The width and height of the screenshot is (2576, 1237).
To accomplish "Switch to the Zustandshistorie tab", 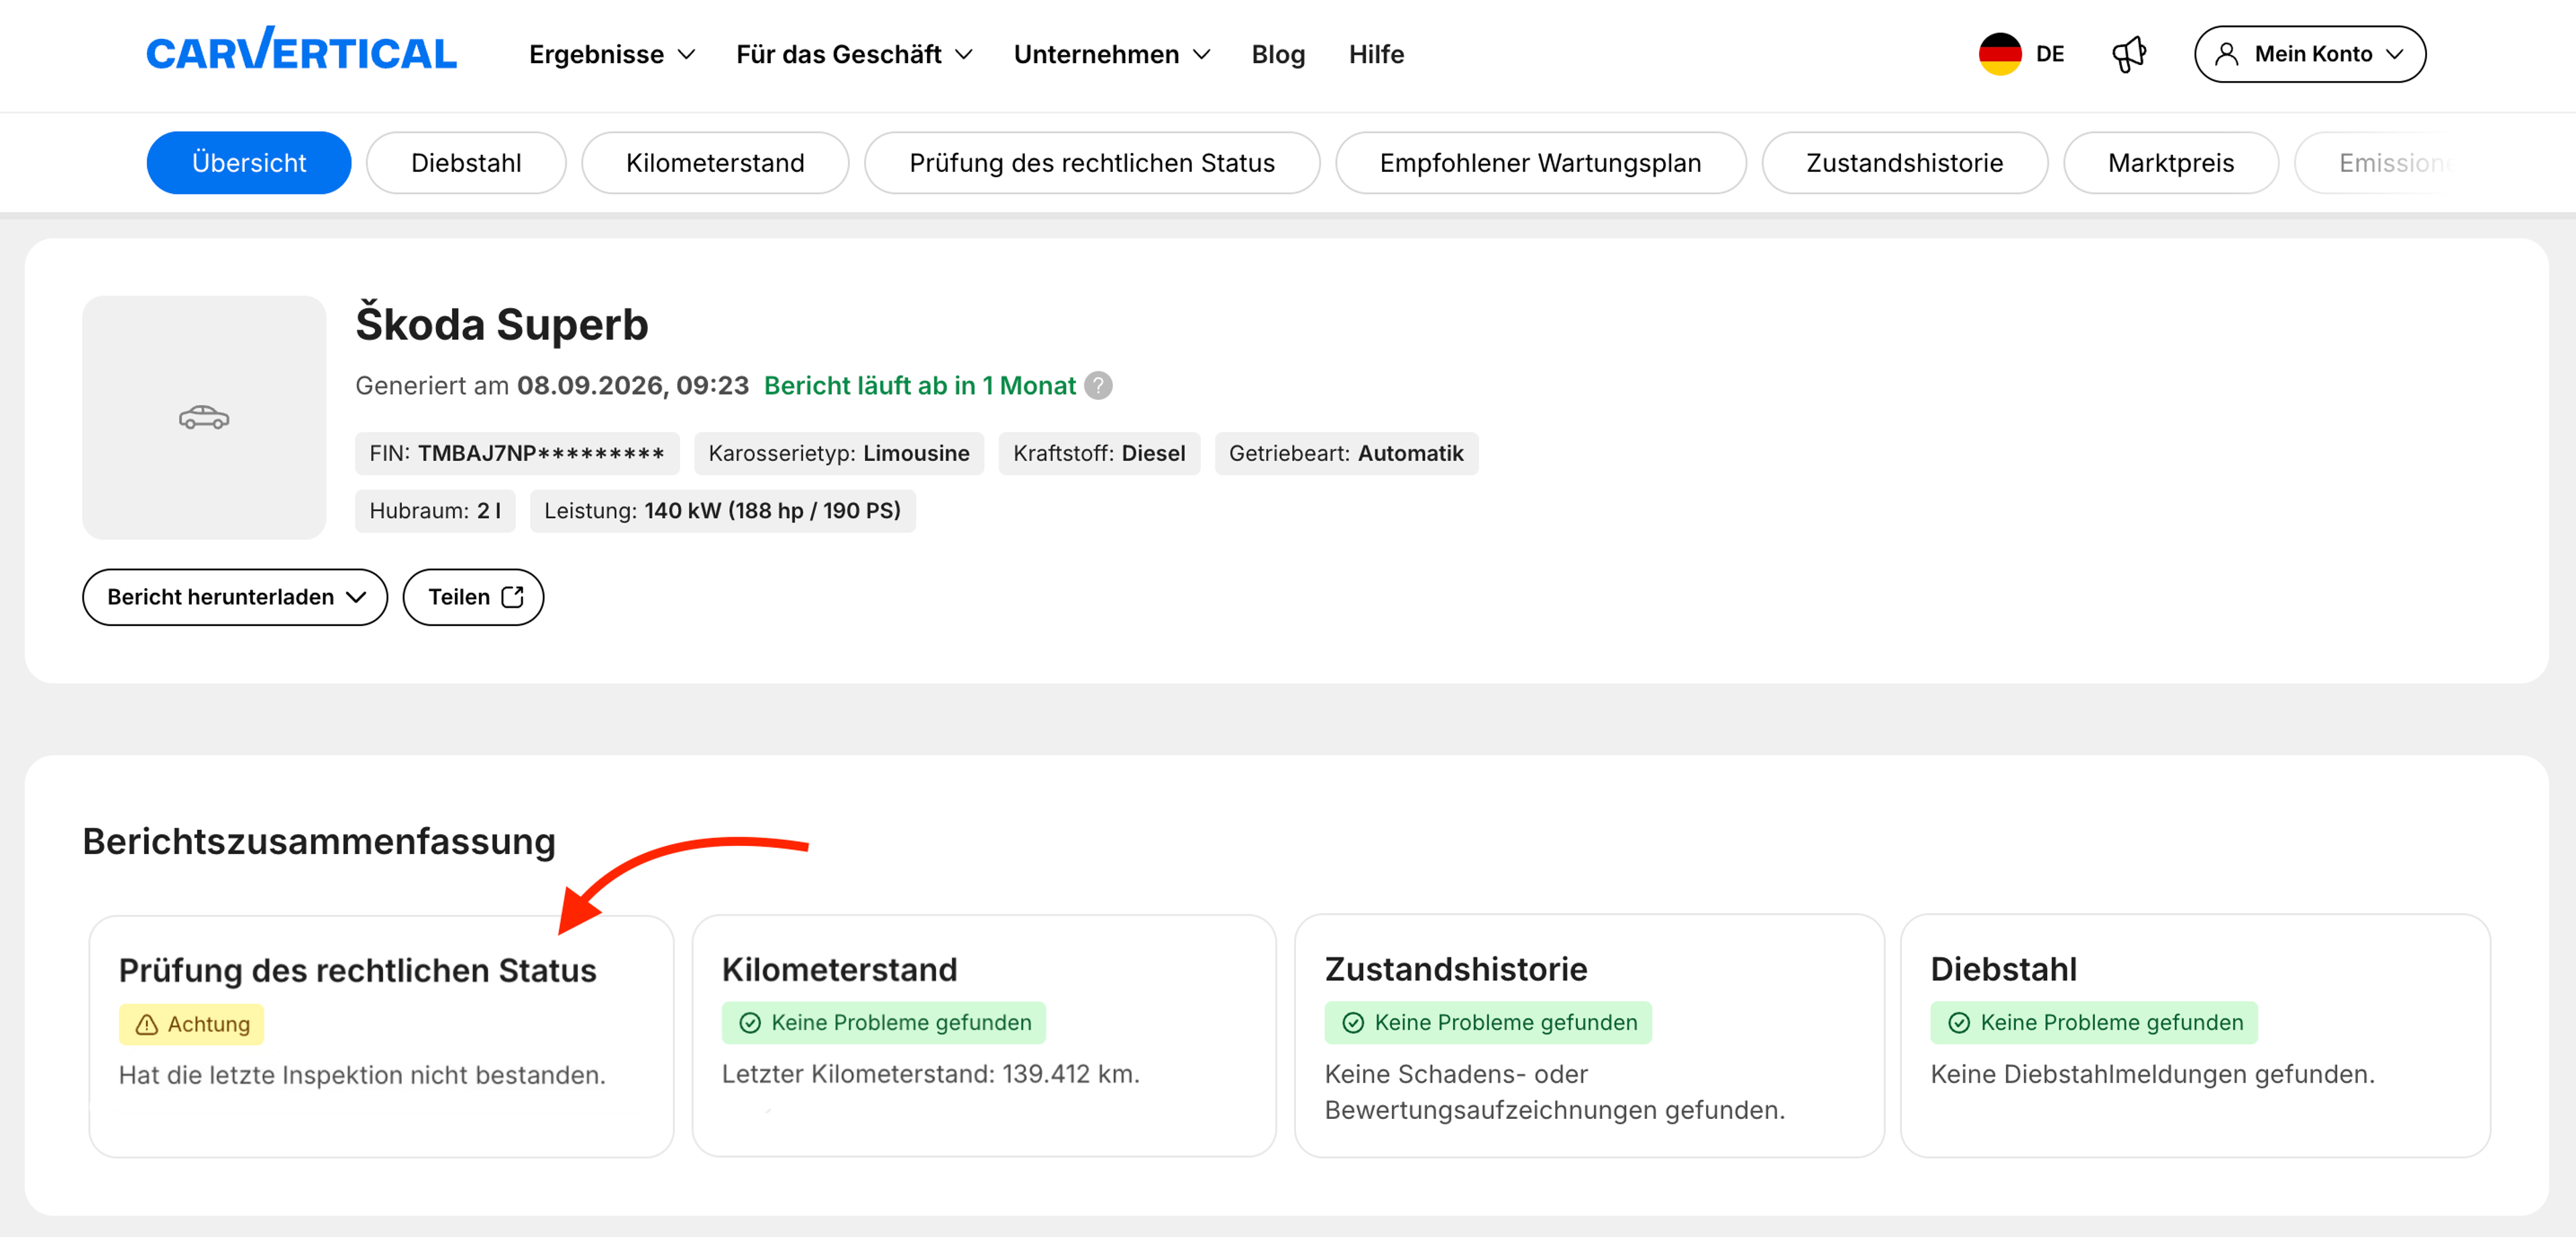I will click(x=1904, y=163).
